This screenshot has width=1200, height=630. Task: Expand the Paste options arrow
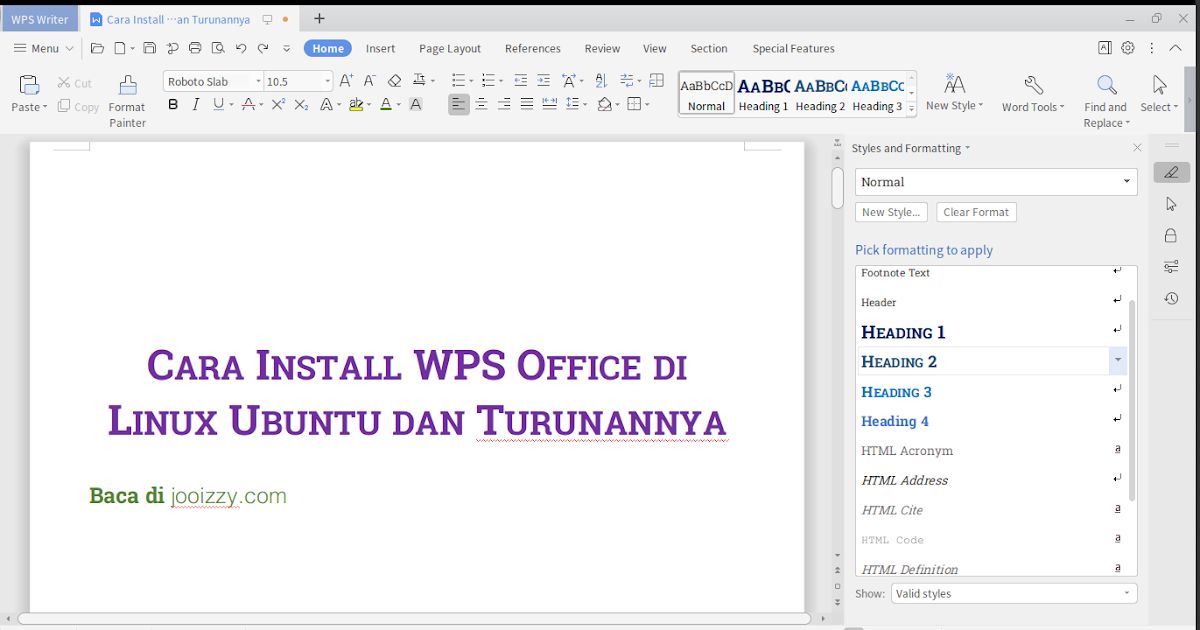point(44,108)
